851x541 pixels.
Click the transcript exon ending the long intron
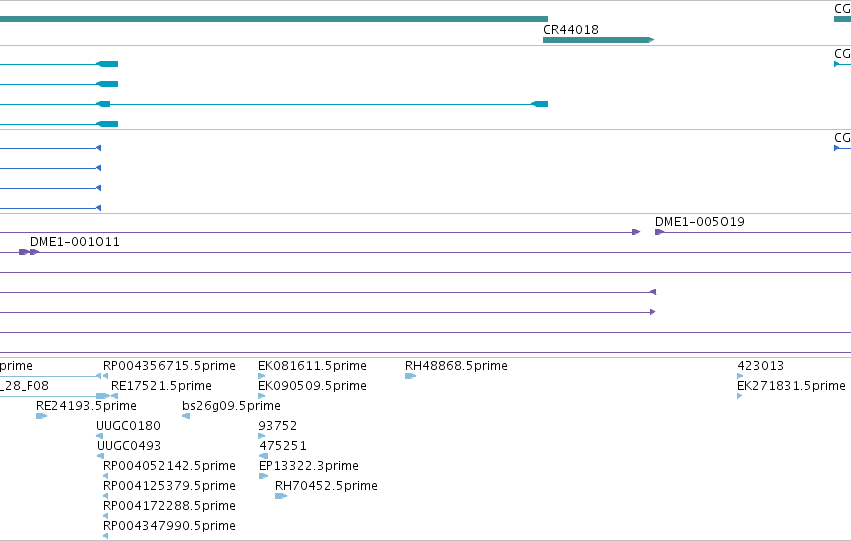point(539,104)
